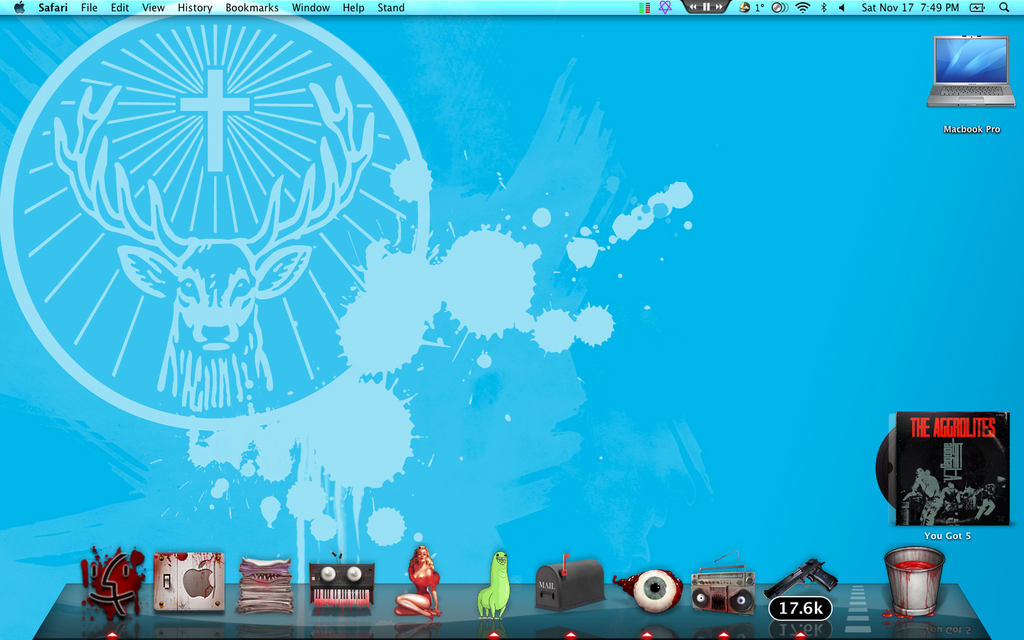Open the battery status menu

point(977,8)
